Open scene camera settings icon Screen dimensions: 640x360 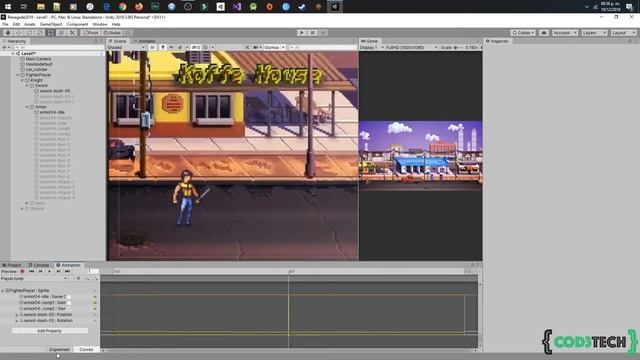point(257,48)
